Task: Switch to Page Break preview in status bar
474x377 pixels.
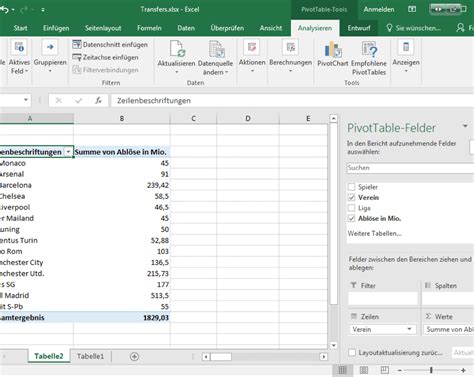Action: coord(384,370)
